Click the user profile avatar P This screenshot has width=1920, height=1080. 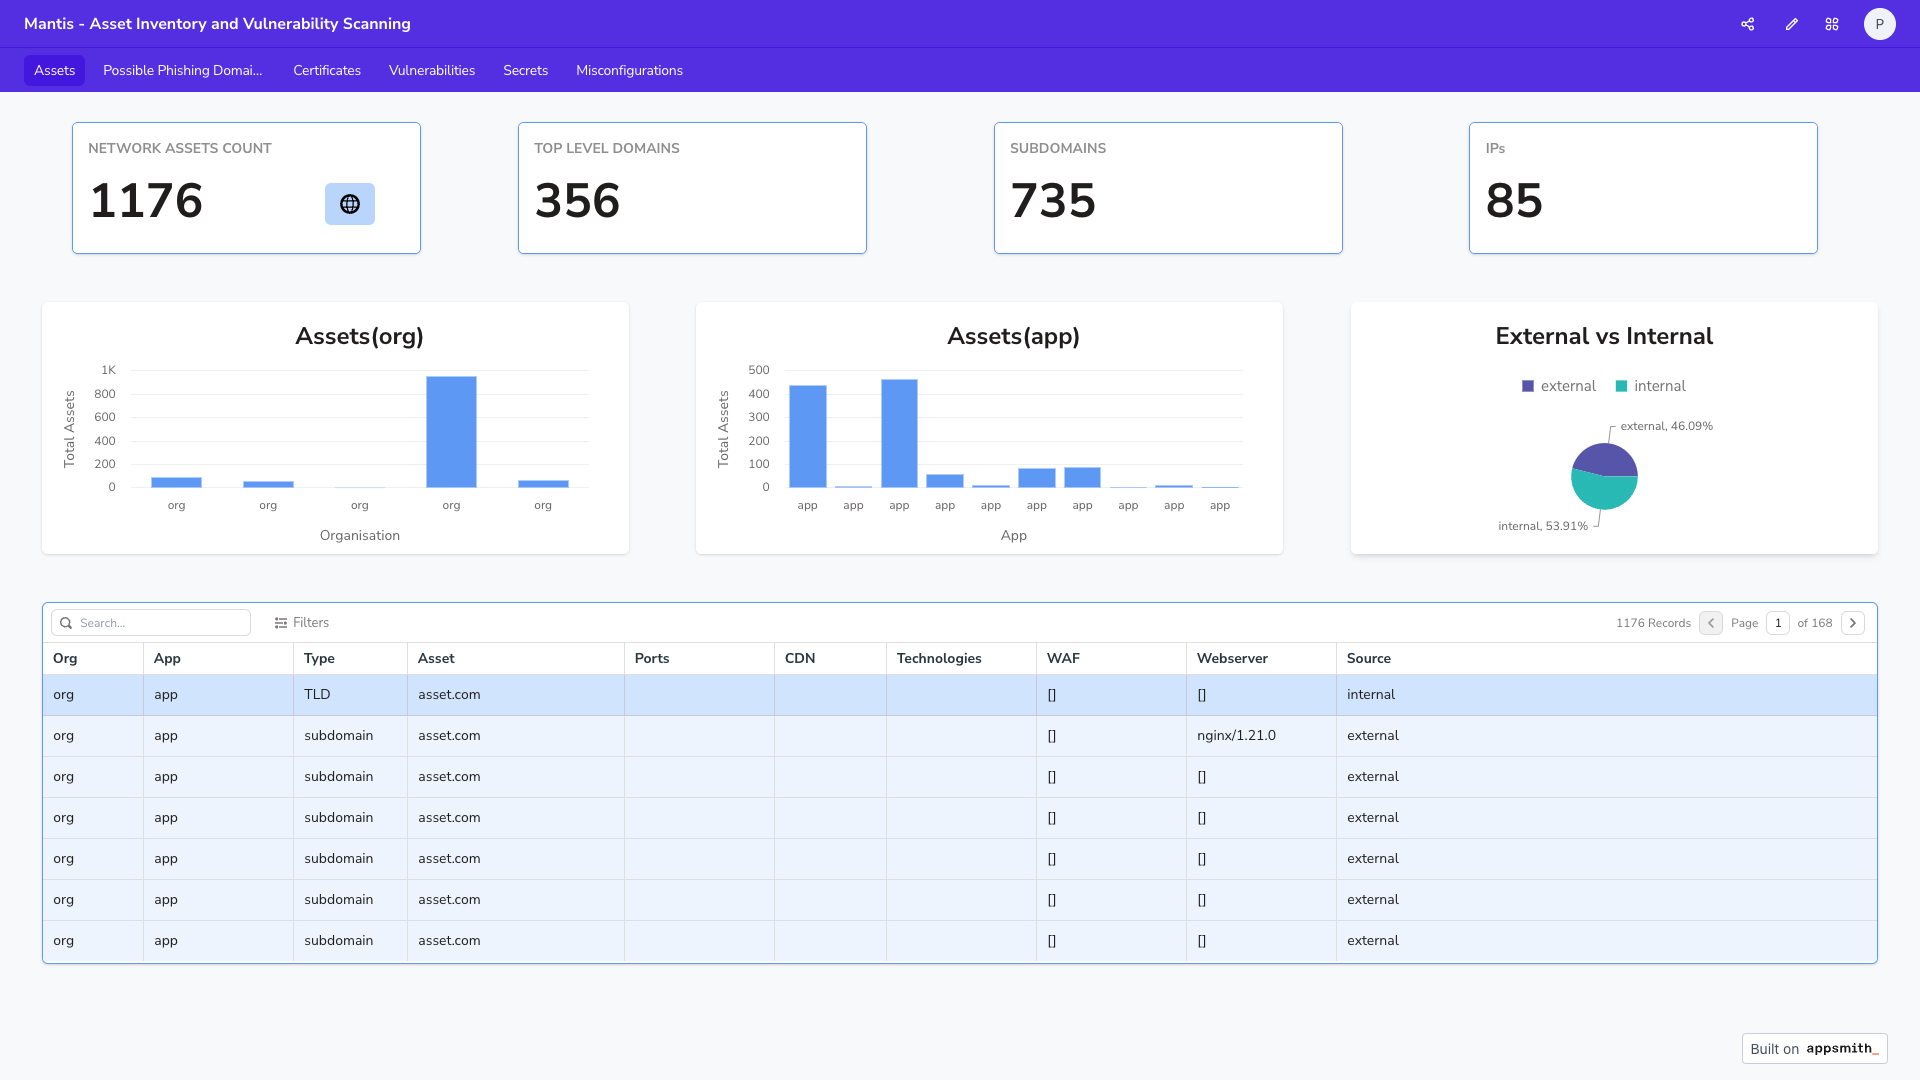tap(1879, 24)
